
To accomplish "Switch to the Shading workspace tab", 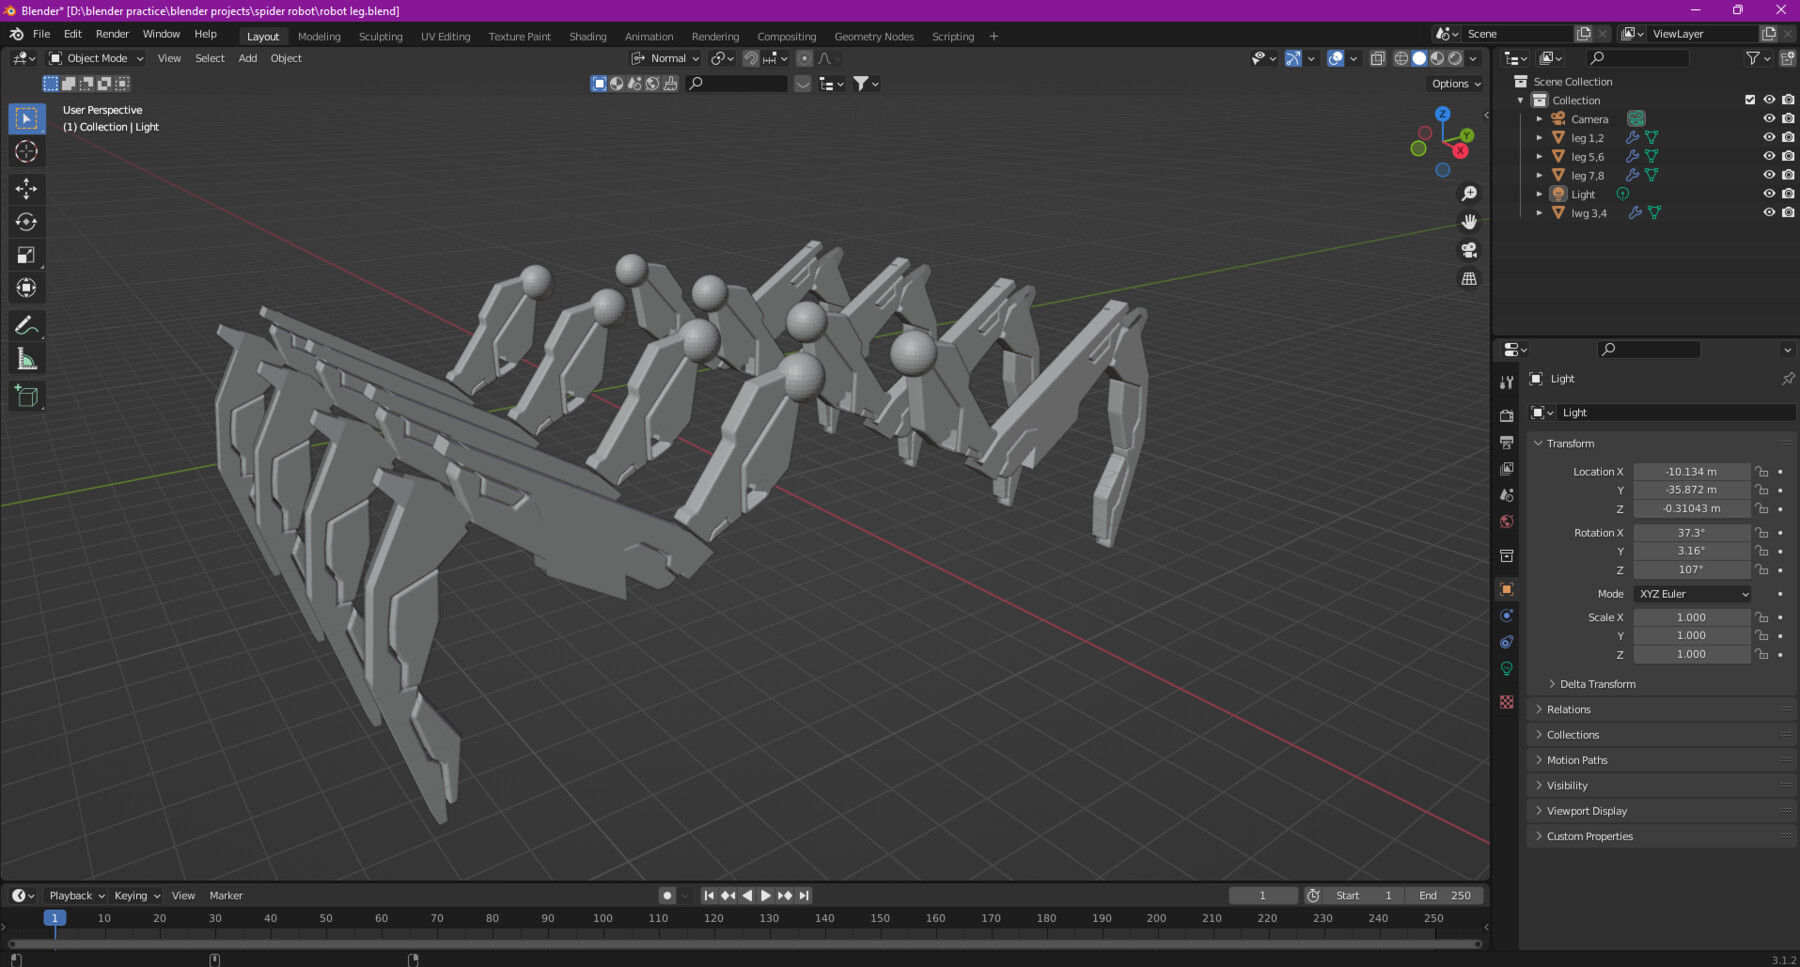I will point(588,36).
